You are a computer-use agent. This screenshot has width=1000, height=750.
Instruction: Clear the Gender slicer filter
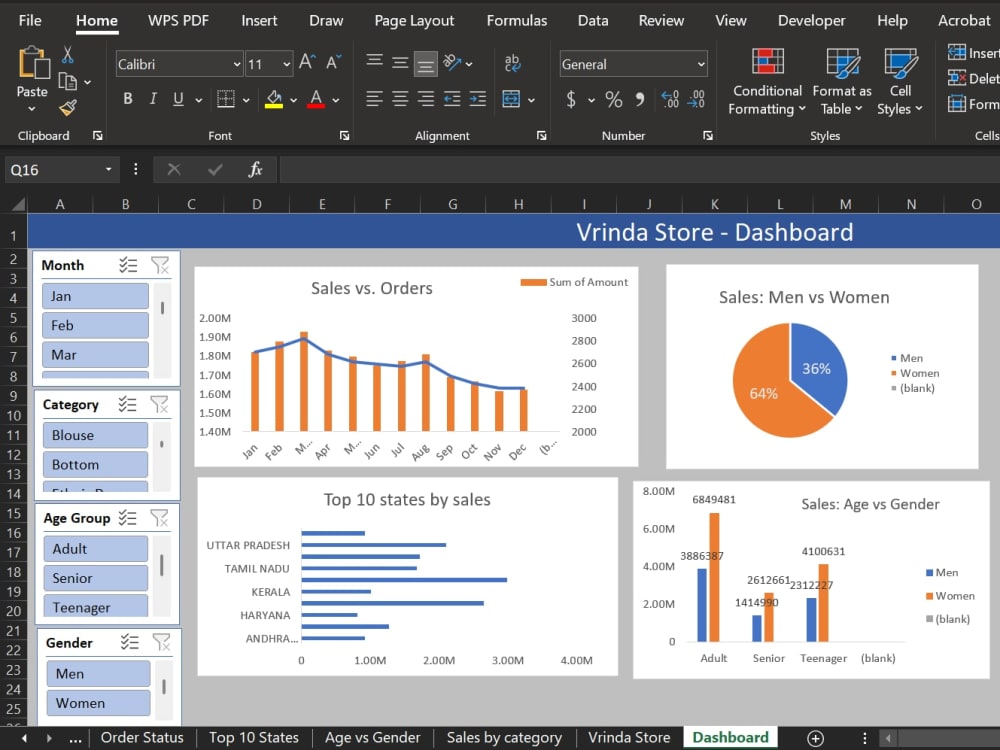pyautogui.click(x=161, y=642)
